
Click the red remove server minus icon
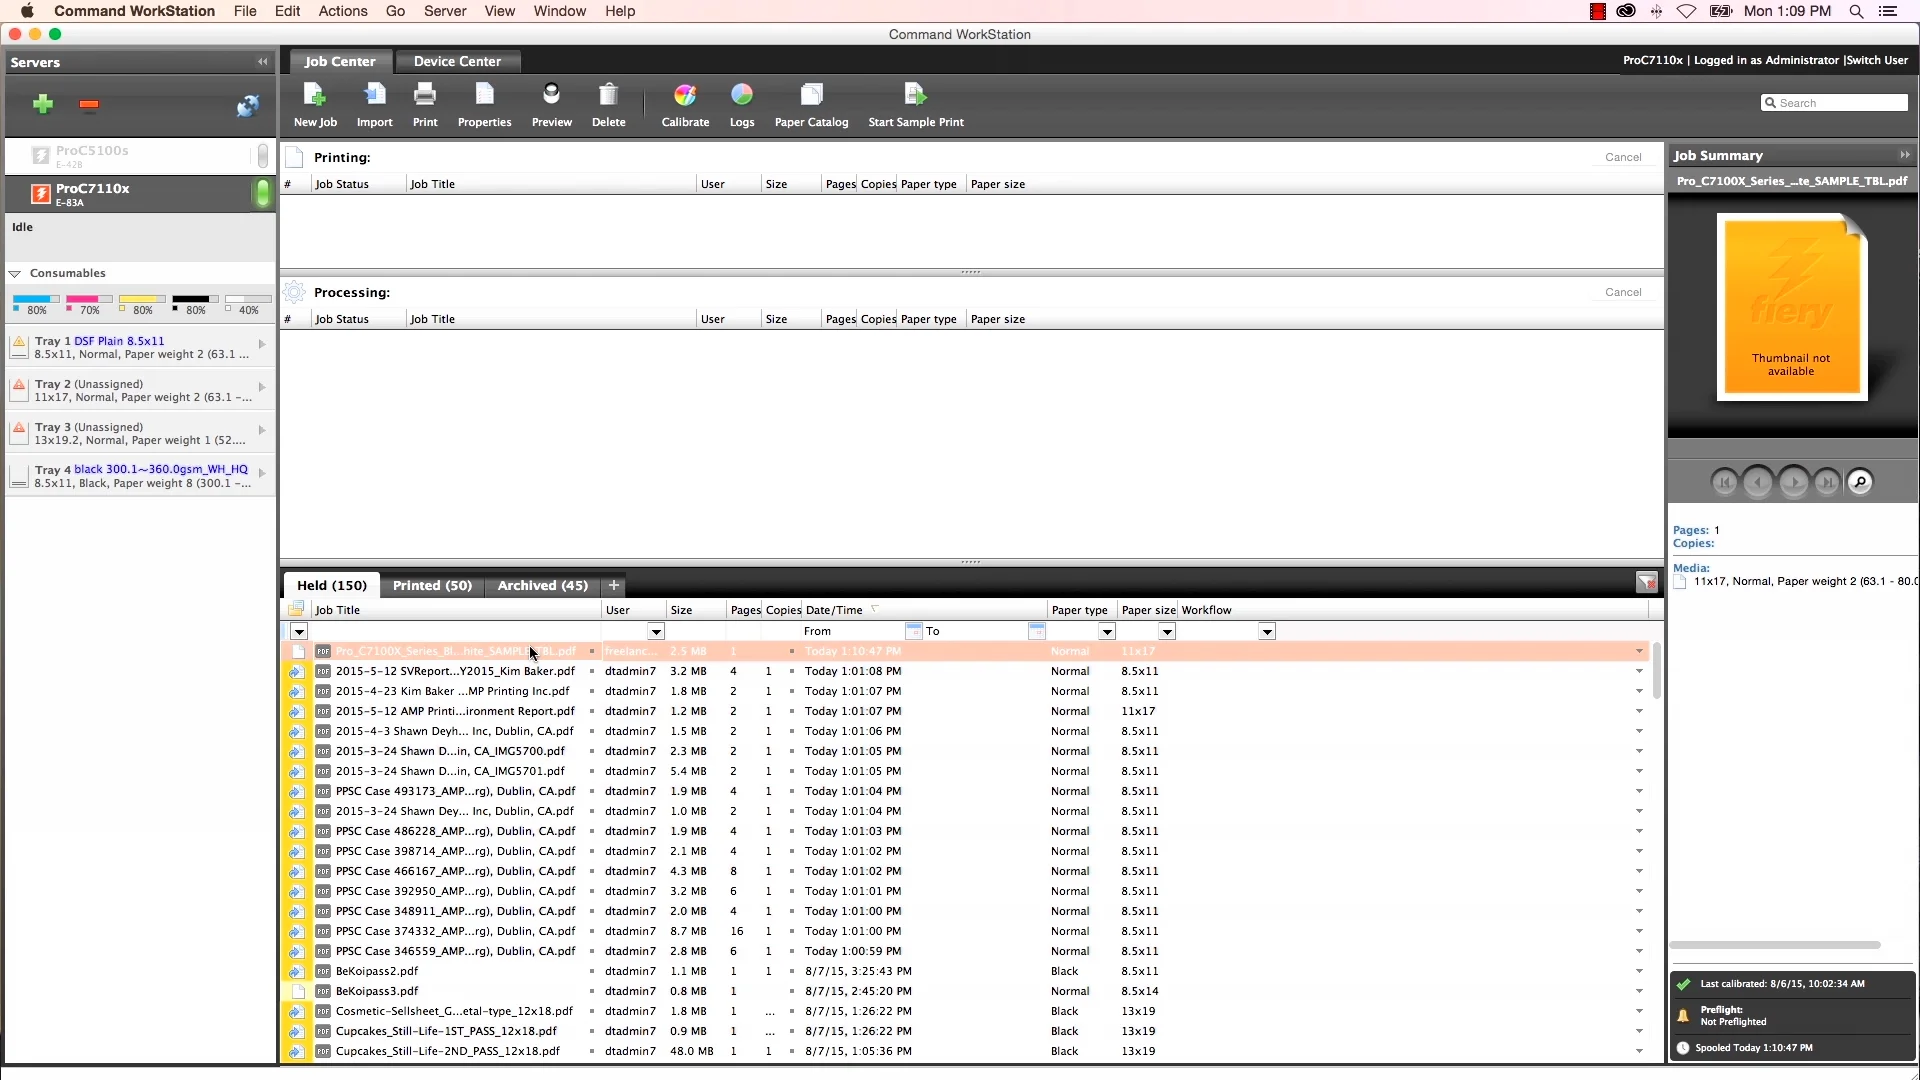[x=89, y=105]
